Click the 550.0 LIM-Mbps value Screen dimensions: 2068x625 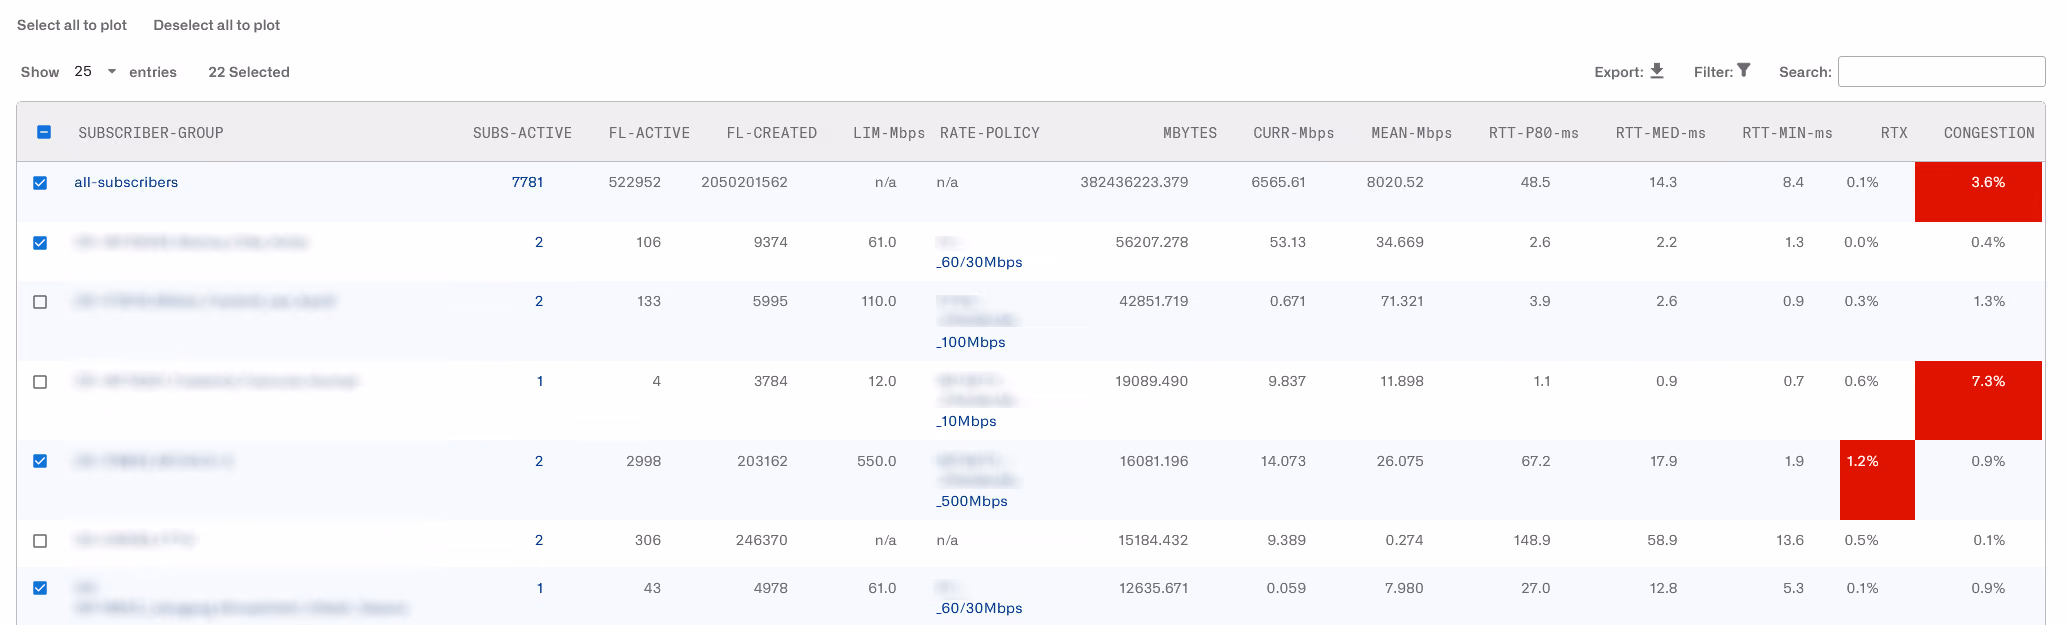pyautogui.click(x=876, y=461)
